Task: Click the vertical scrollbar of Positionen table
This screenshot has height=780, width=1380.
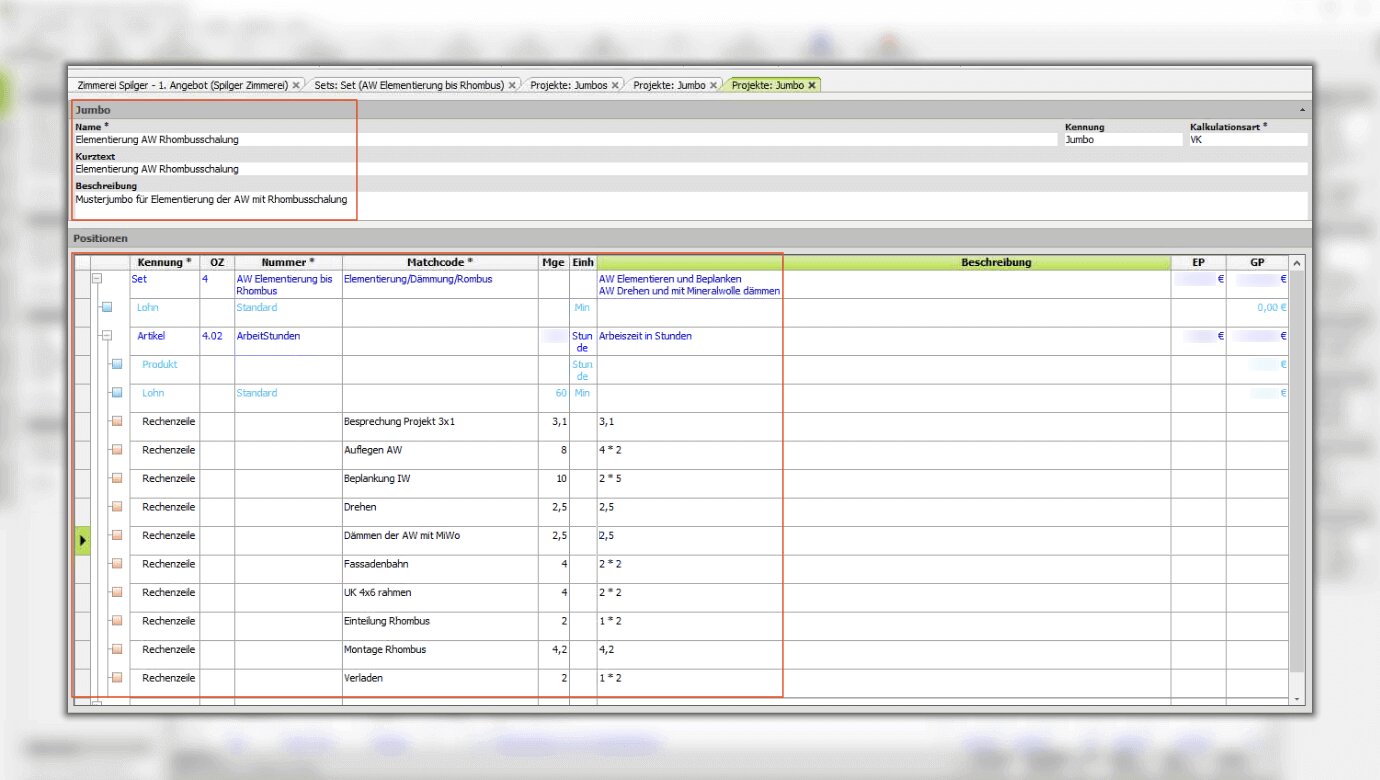Action: coord(1296,480)
